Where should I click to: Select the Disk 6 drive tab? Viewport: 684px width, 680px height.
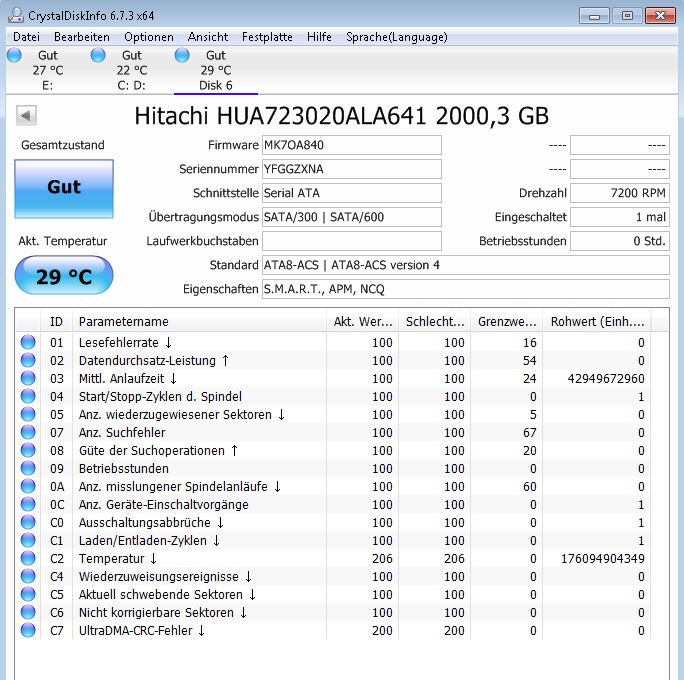tap(215, 70)
